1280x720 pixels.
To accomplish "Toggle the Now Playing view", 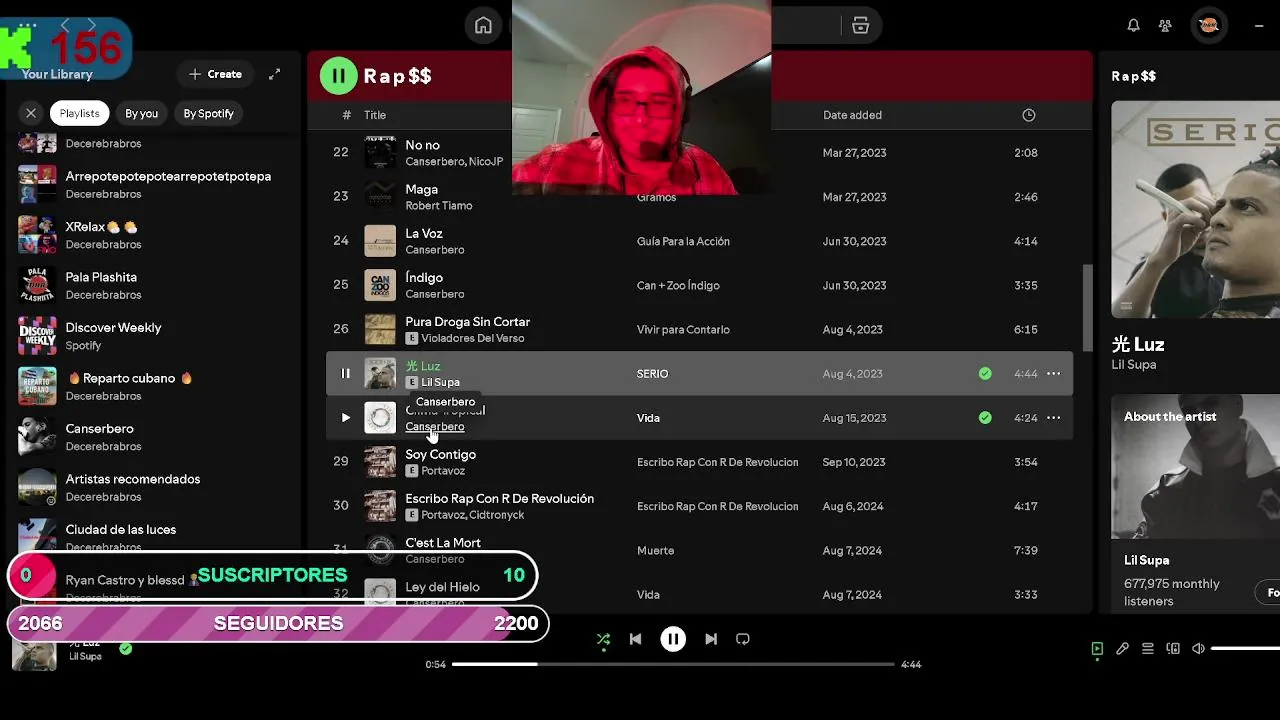I will click(x=1097, y=648).
